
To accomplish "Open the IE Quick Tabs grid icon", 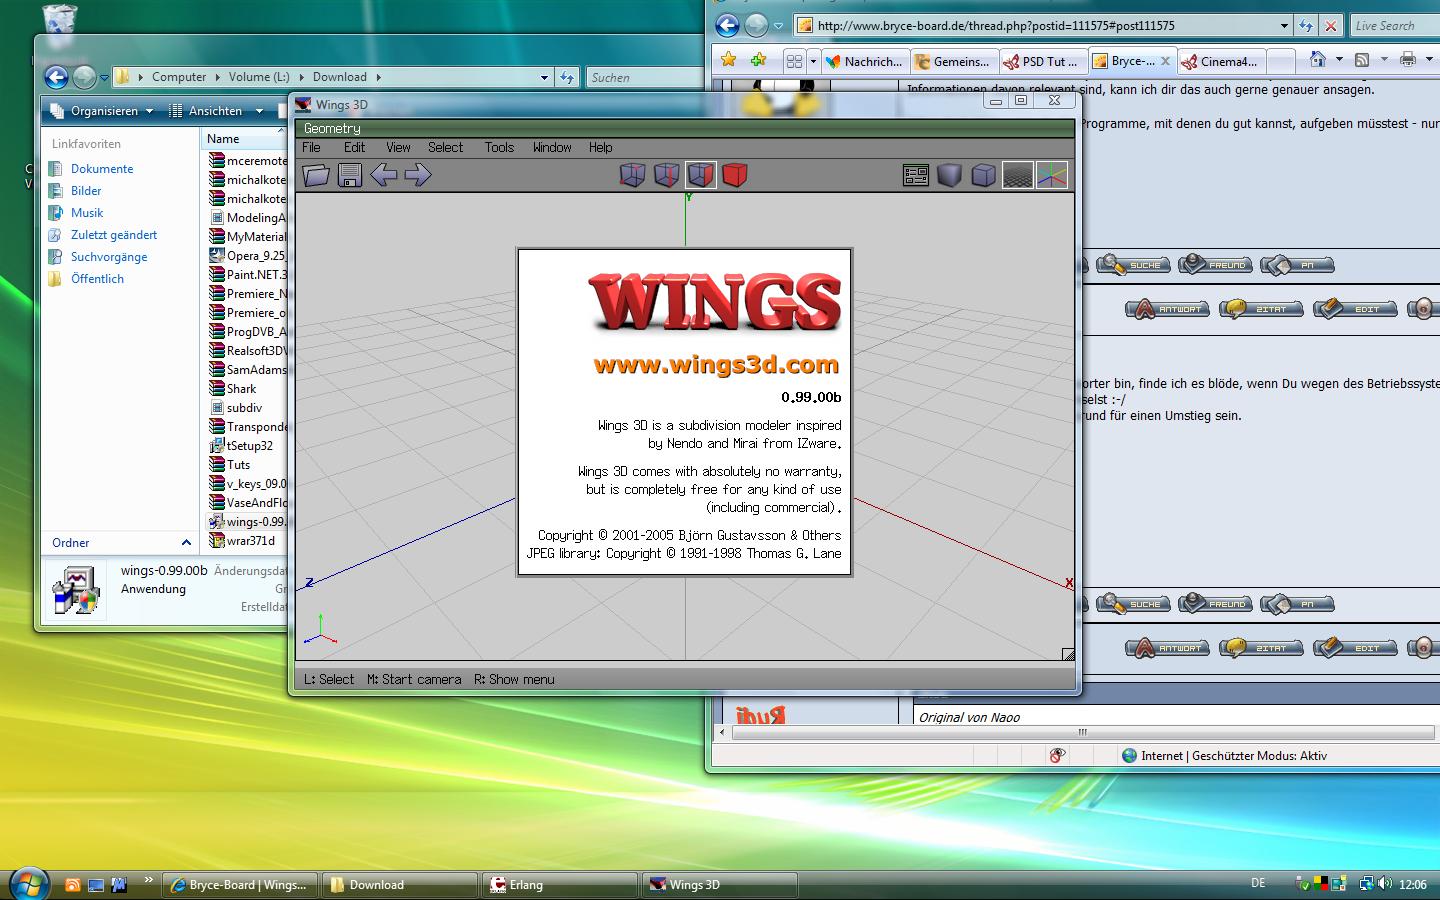I will click(795, 61).
